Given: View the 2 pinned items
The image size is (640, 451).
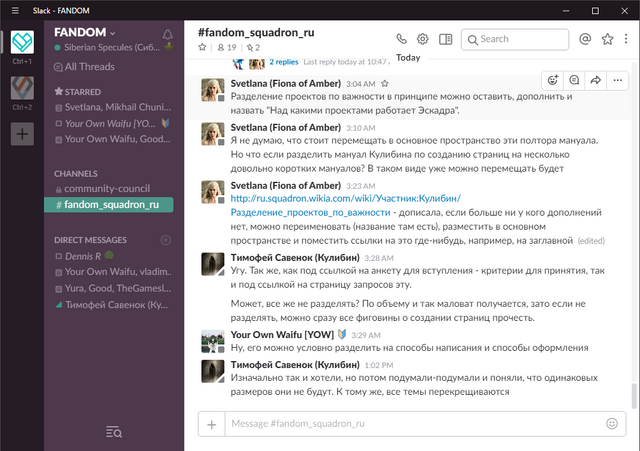Looking at the screenshot, I should click(253, 48).
